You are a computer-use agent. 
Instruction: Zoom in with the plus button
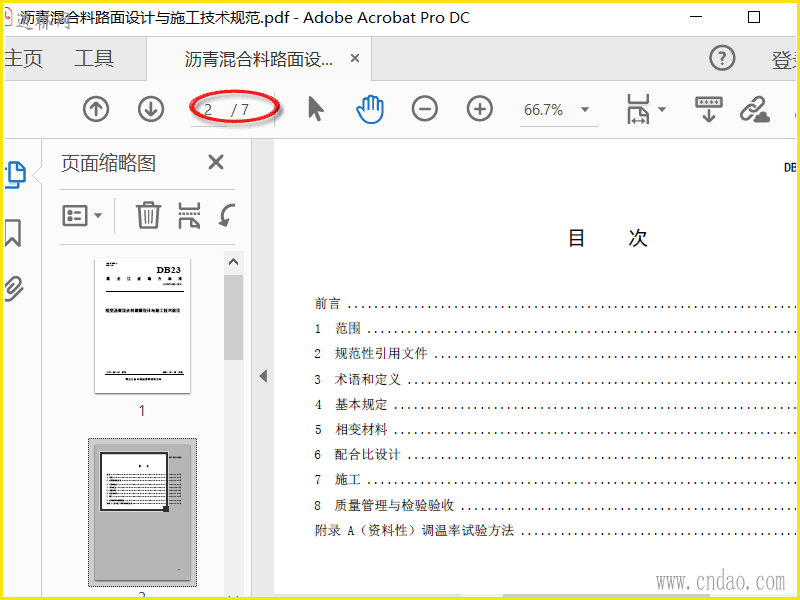480,109
